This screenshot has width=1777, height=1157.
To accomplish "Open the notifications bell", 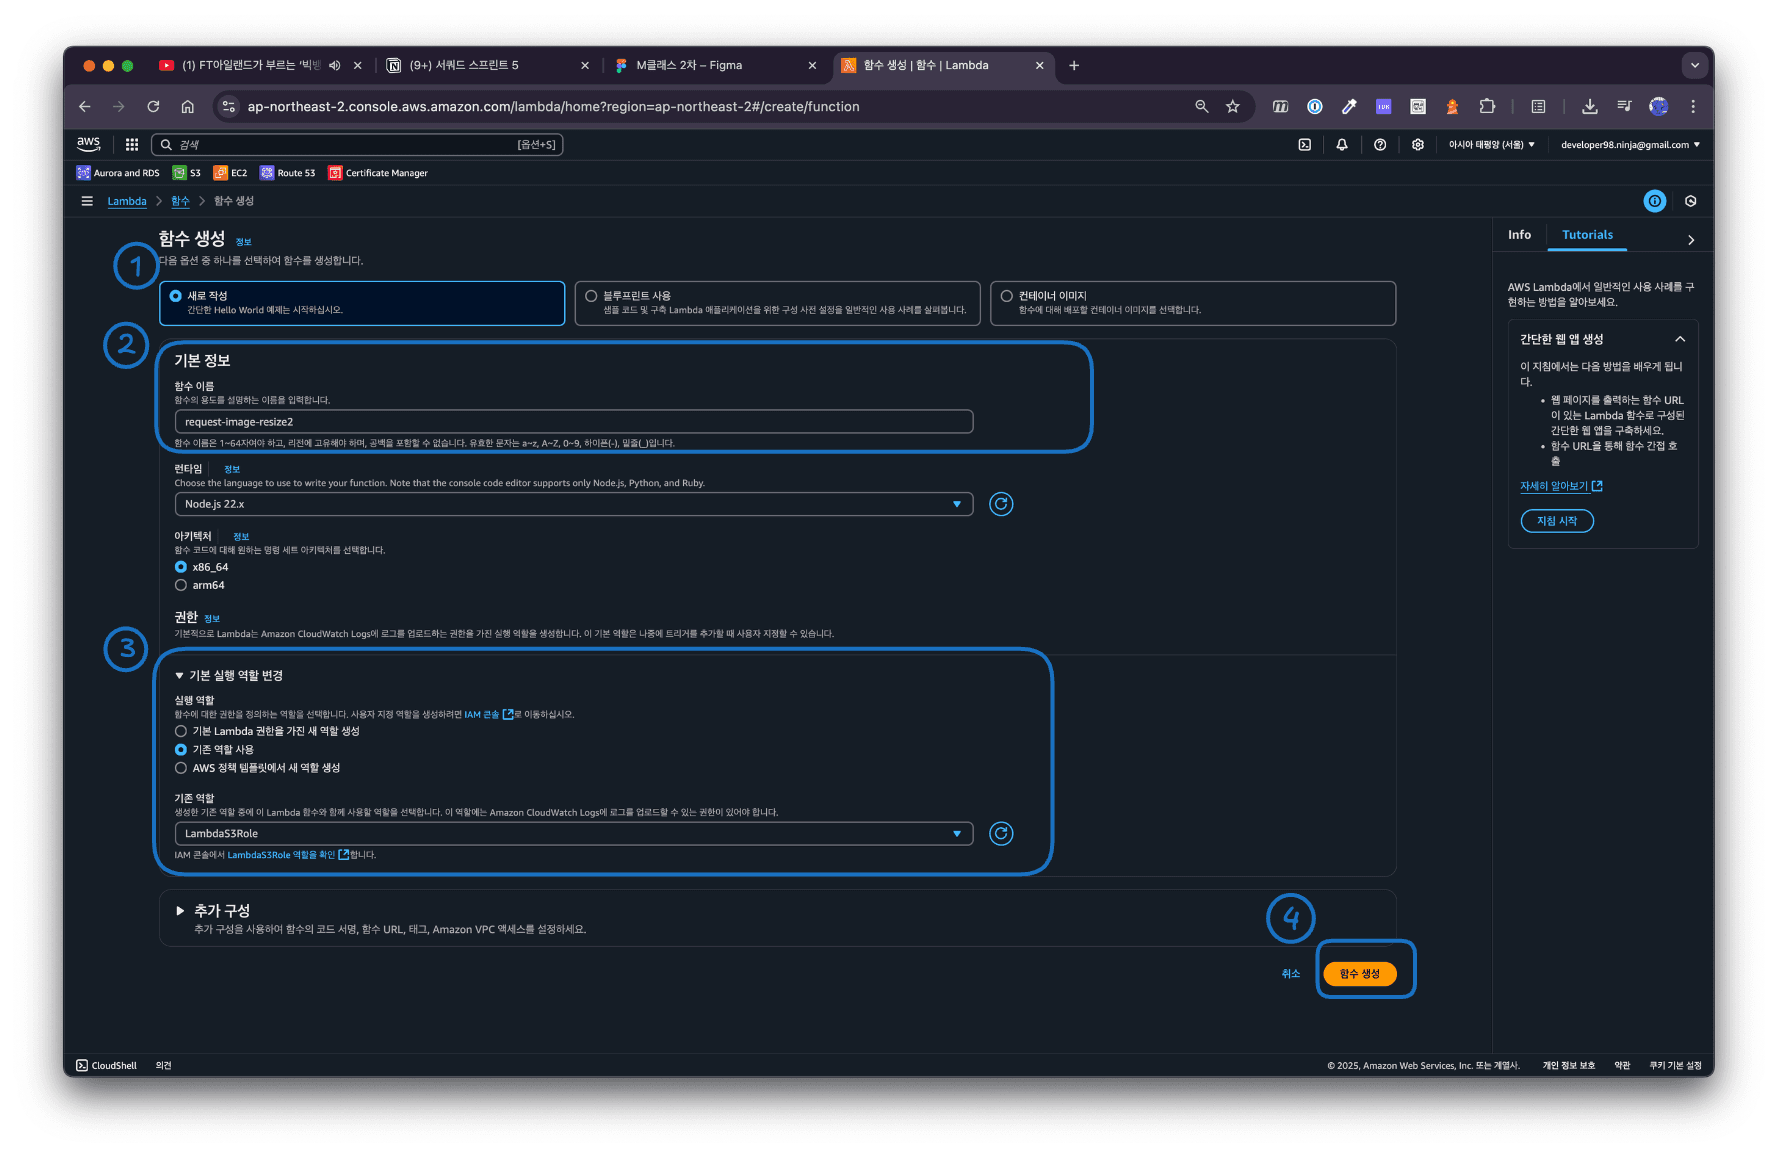I will (x=1342, y=145).
